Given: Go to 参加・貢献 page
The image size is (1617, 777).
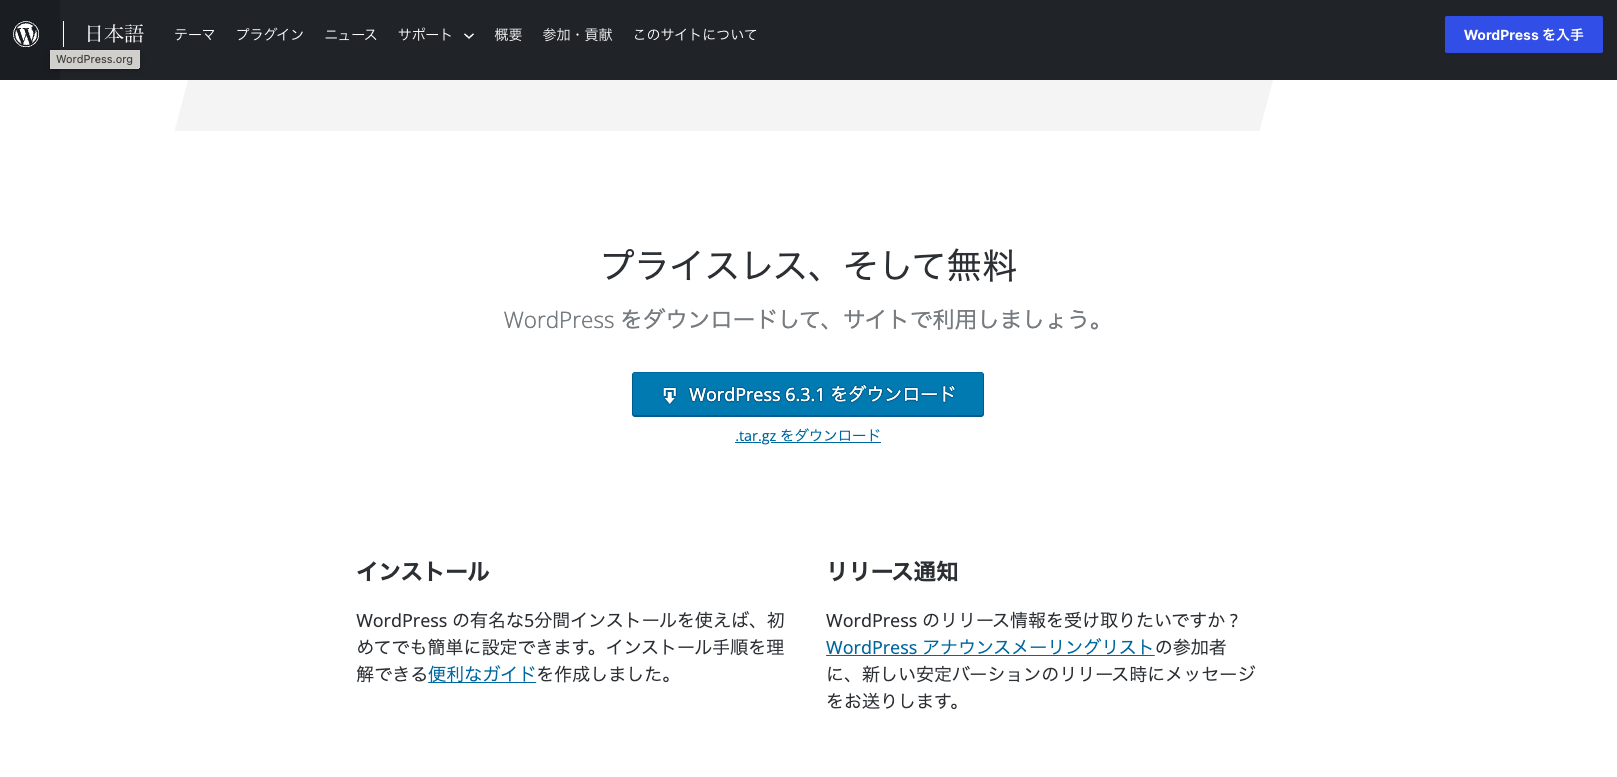Looking at the screenshot, I should (x=577, y=35).
